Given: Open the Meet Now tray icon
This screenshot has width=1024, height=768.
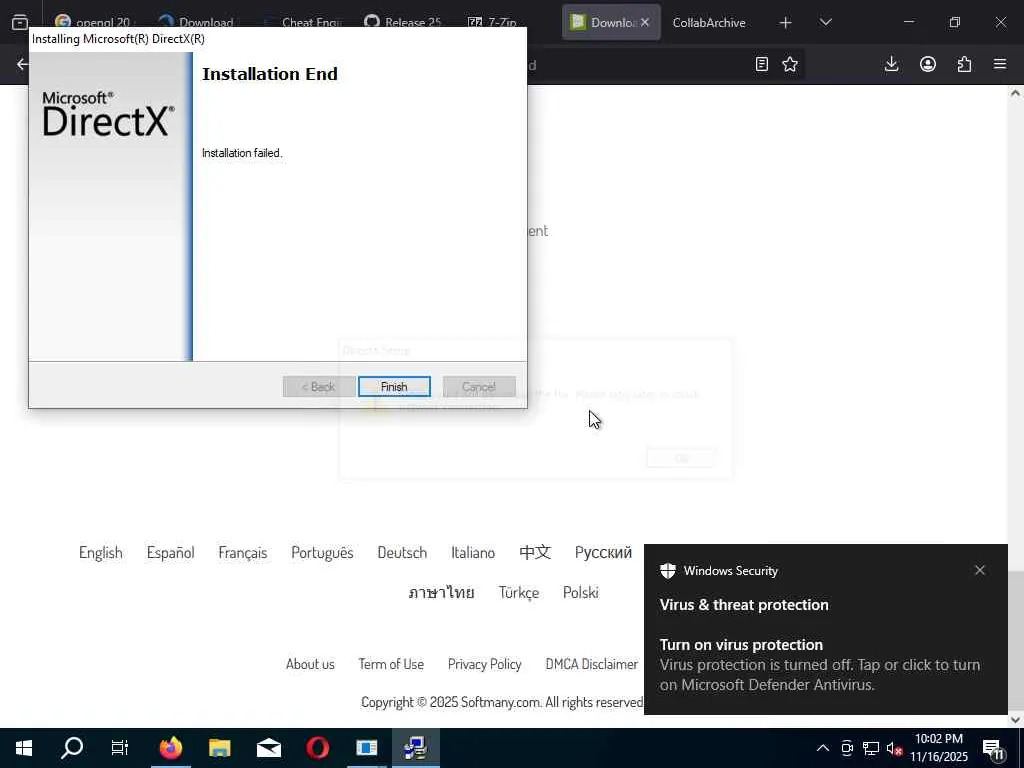Looking at the screenshot, I should (847, 748).
